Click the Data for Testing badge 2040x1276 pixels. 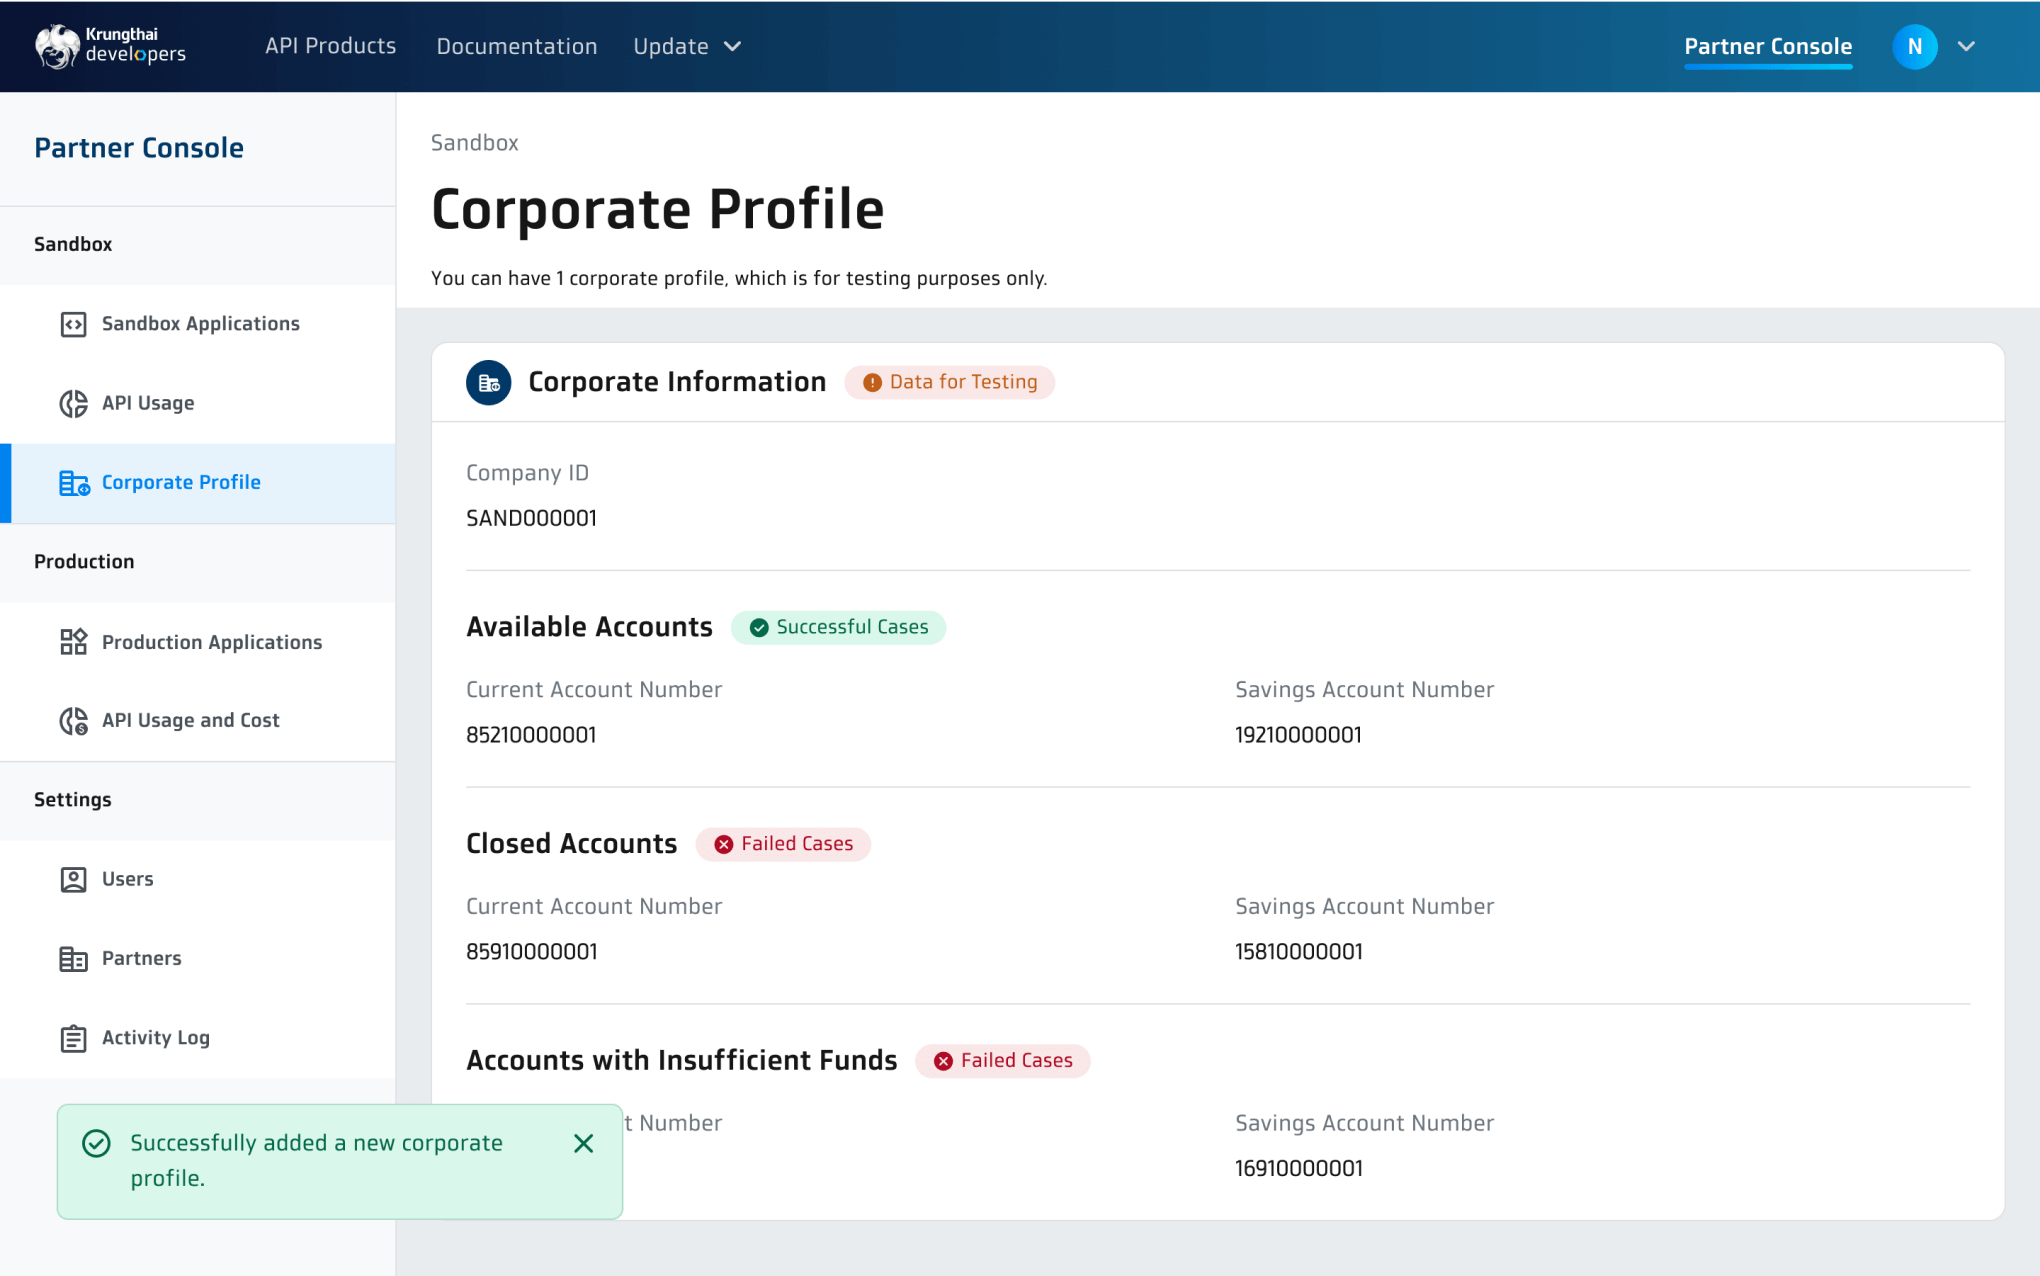click(x=949, y=382)
